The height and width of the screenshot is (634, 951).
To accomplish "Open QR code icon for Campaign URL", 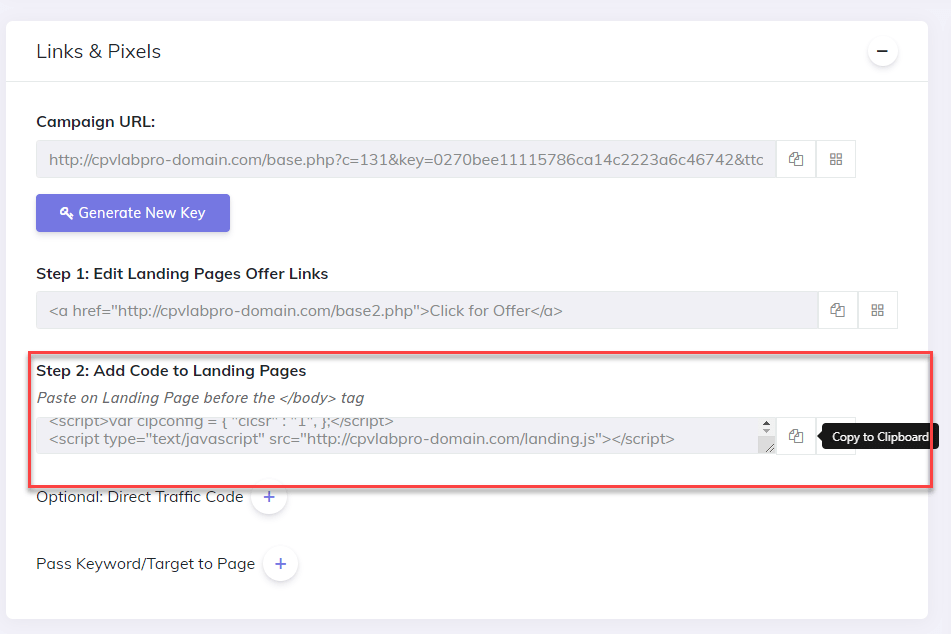I will click(836, 159).
